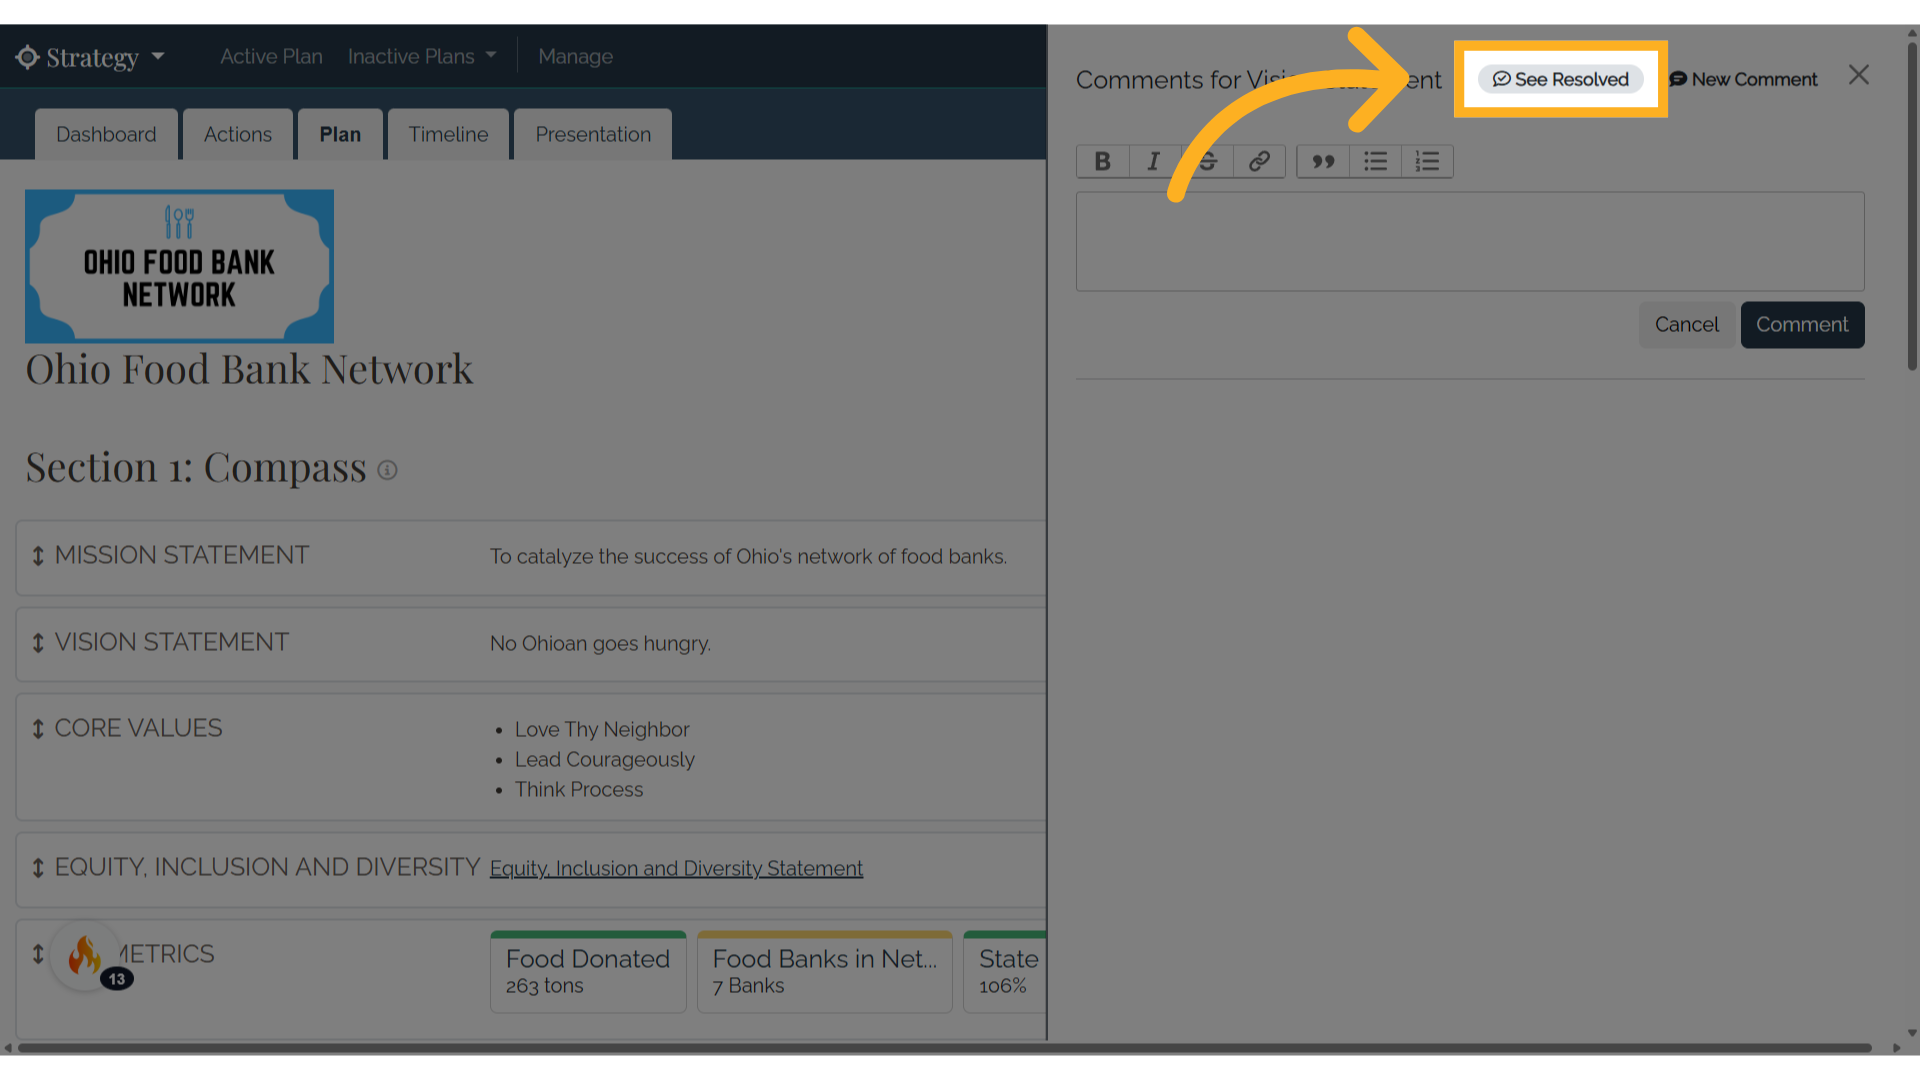Viewport: 1920px width, 1080px height.
Task: Close the comments panel with the X
Action: (1859, 75)
